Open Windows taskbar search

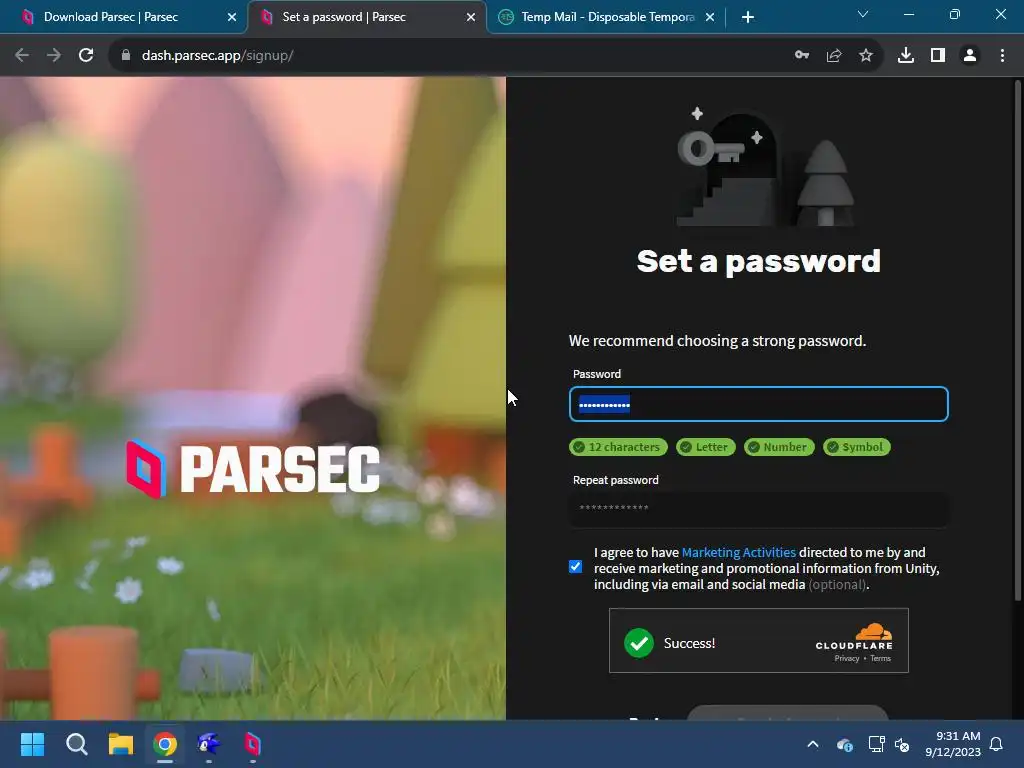pos(76,744)
